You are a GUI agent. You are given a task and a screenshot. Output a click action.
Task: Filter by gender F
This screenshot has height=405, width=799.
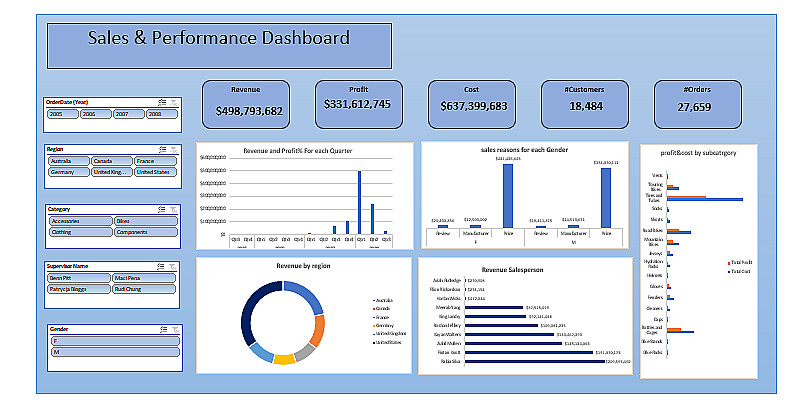(115, 341)
